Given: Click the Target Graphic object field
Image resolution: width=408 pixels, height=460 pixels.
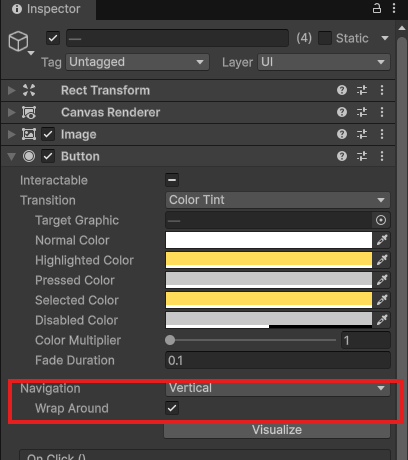Looking at the screenshot, I should tap(269, 220).
